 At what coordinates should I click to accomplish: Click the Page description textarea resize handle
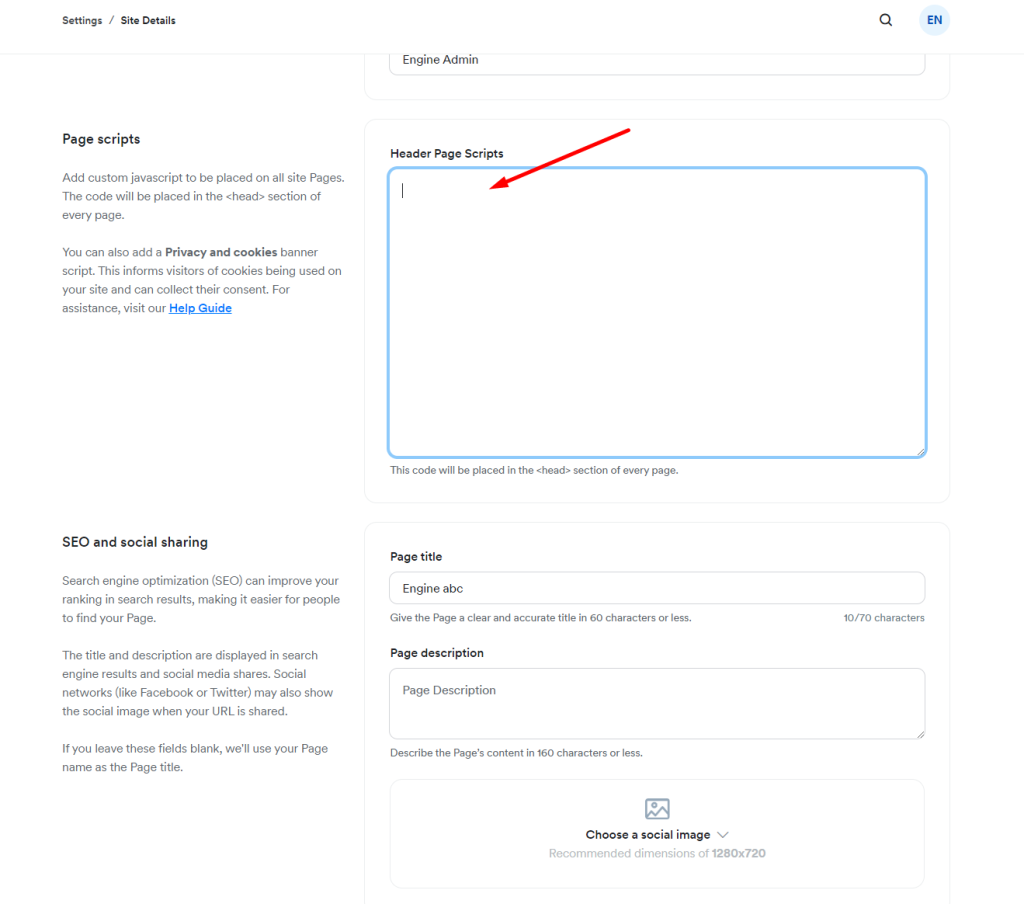pyautogui.click(x=920, y=734)
